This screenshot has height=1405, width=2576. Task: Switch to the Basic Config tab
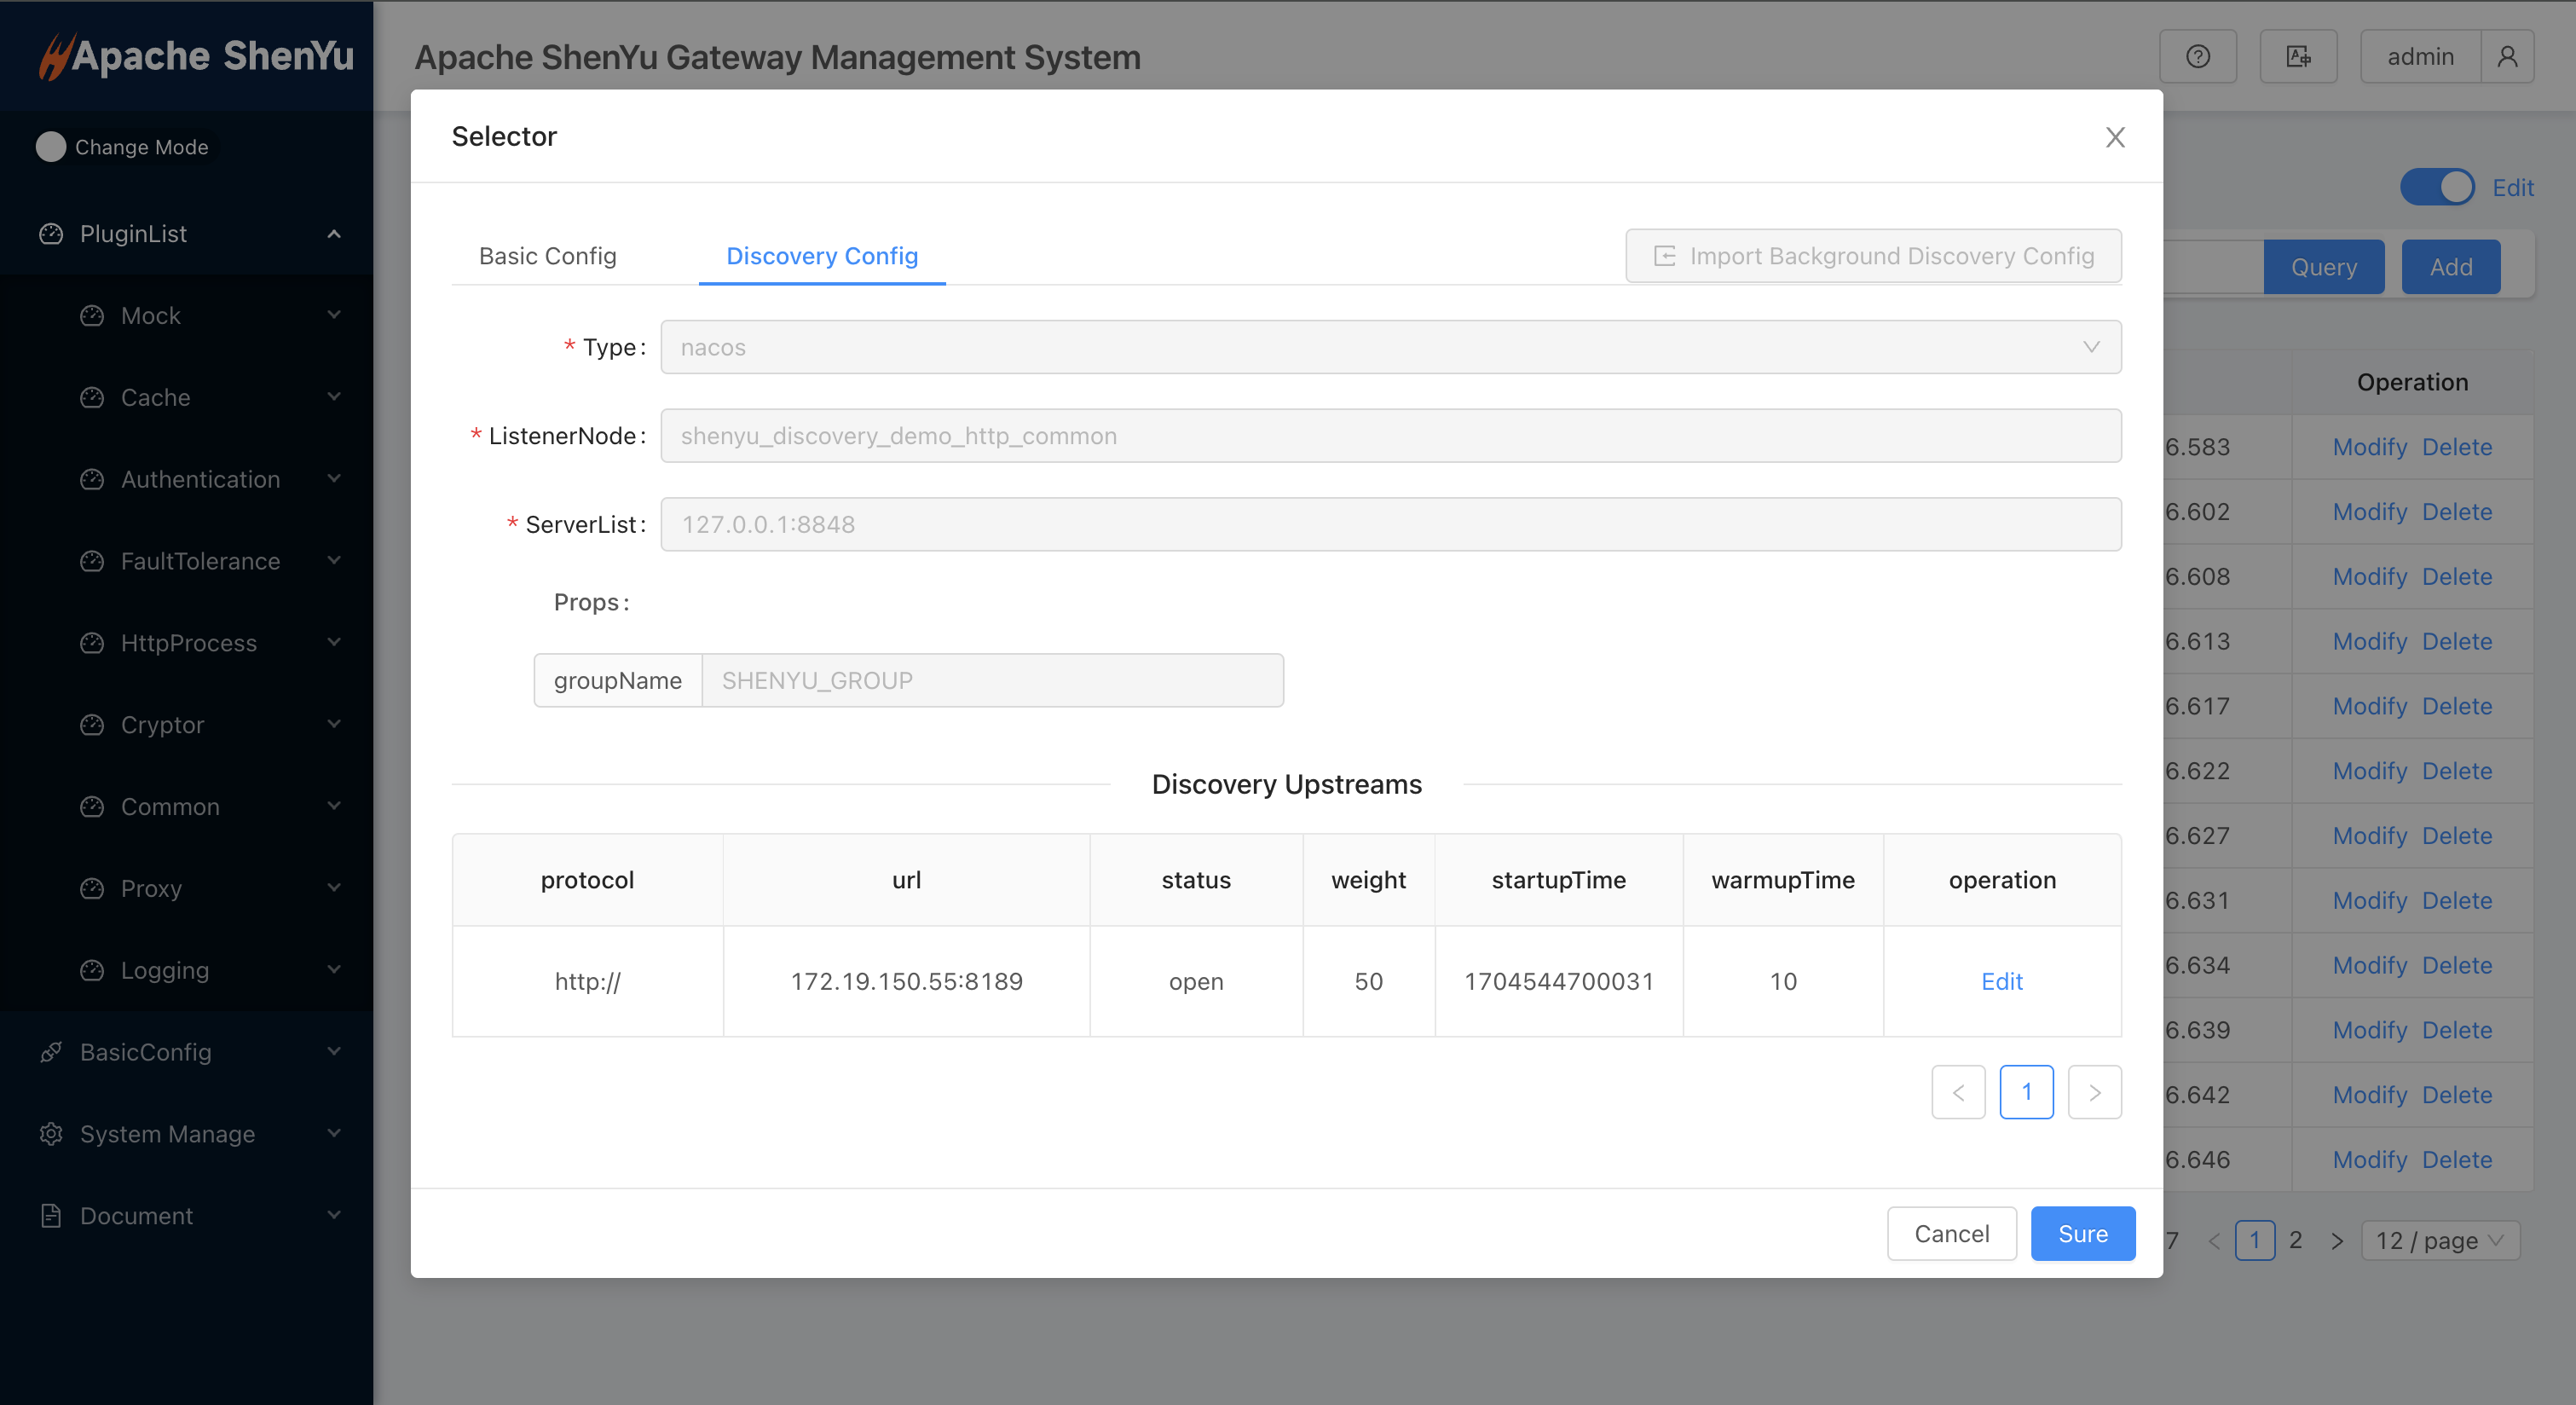pos(547,256)
